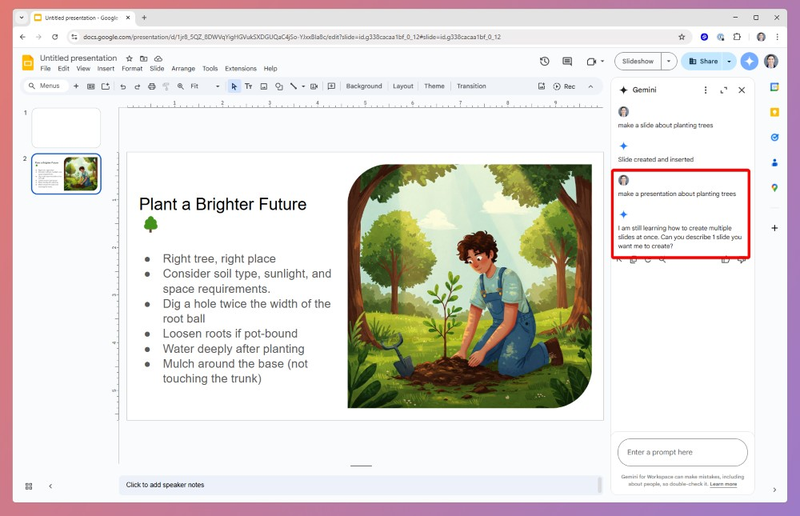This screenshot has width=800, height=516.
Task: Toggle grid view at bottom left
Action: pos(29,486)
